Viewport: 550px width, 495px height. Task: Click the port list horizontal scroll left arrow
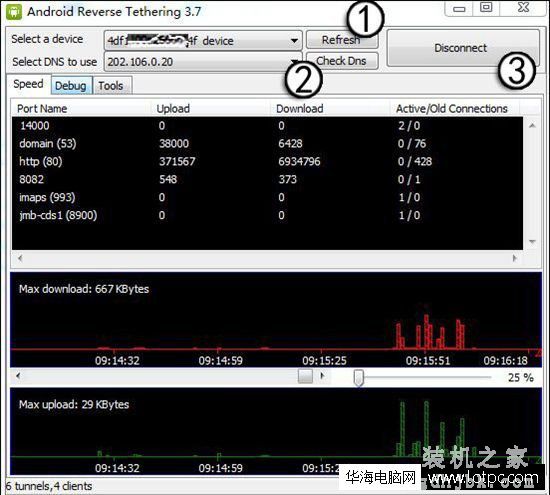click(20, 258)
